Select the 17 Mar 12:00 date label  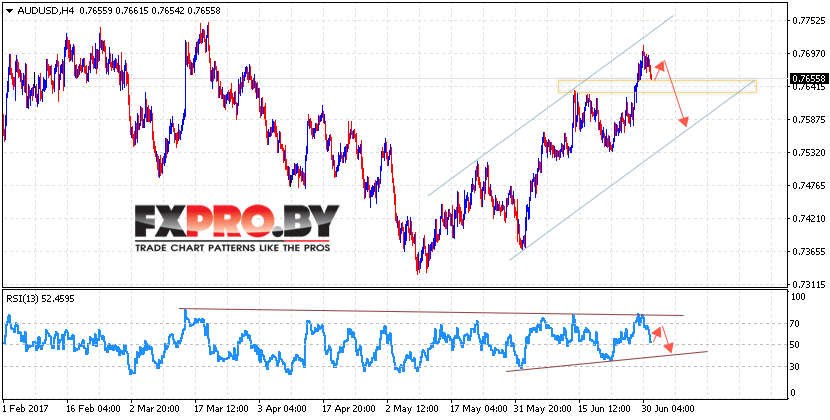(x=222, y=409)
